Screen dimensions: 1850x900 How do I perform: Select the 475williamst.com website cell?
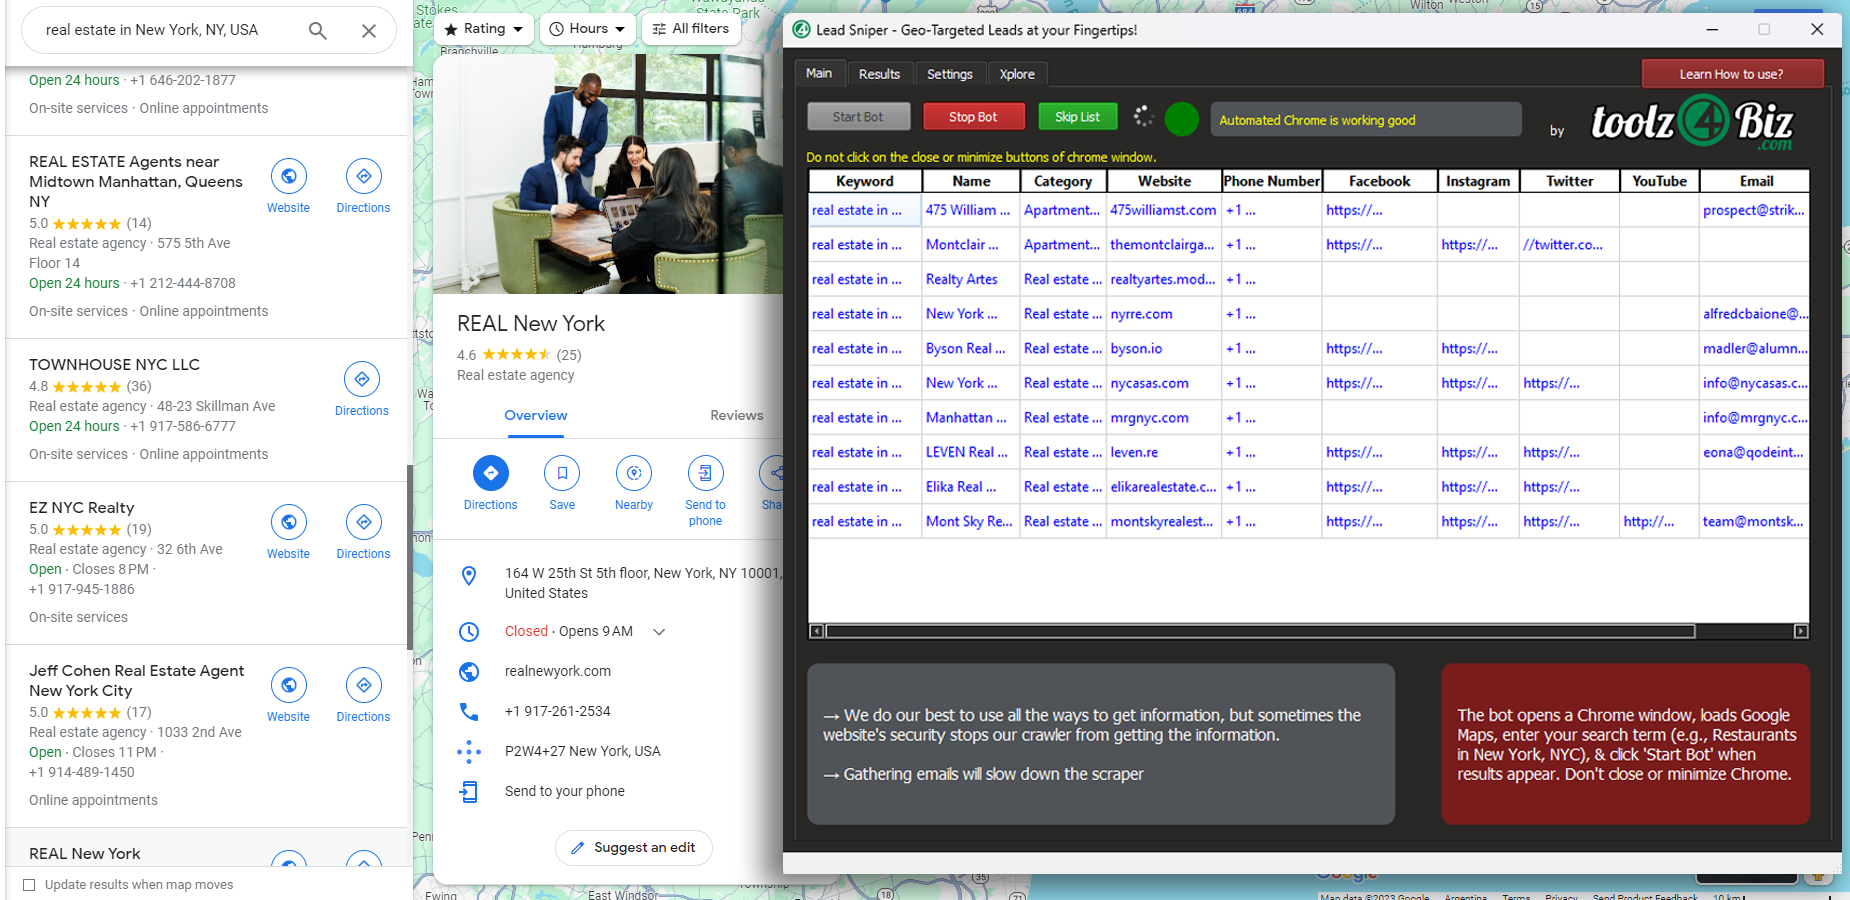pyautogui.click(x=1164, y=210)
